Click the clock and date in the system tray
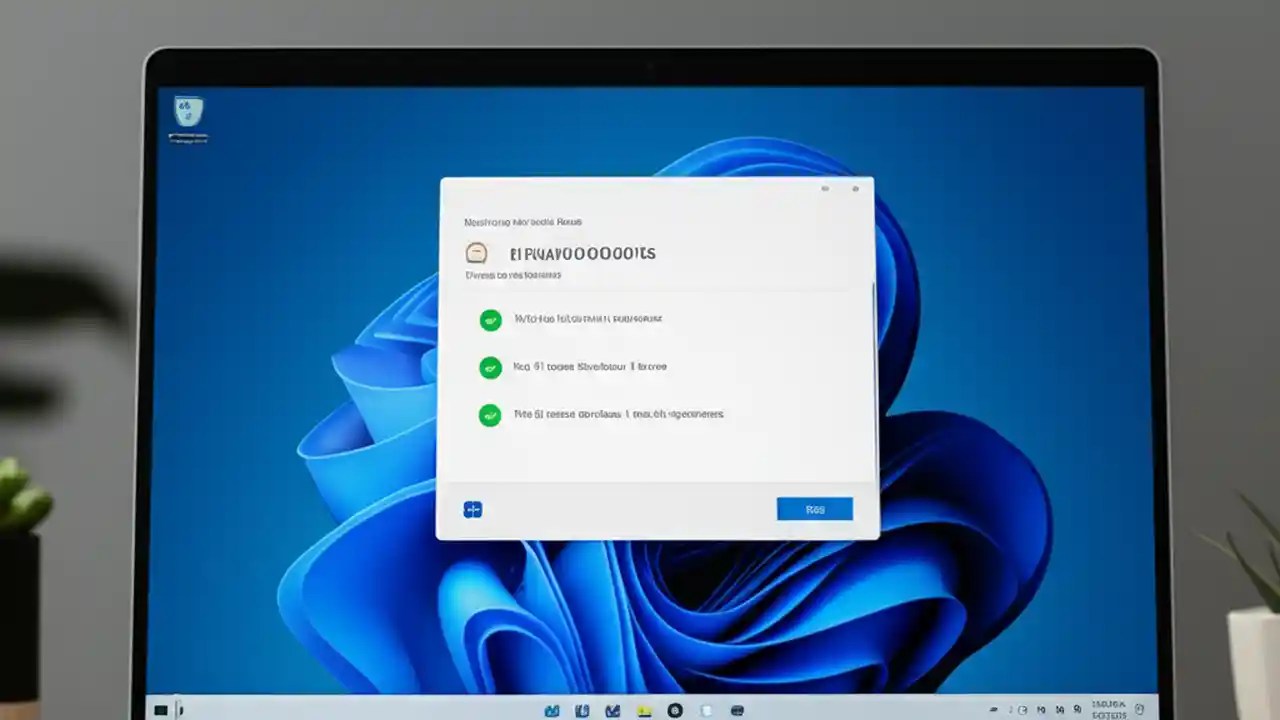Screen dimensions: 1280x720 (1110, 709)
